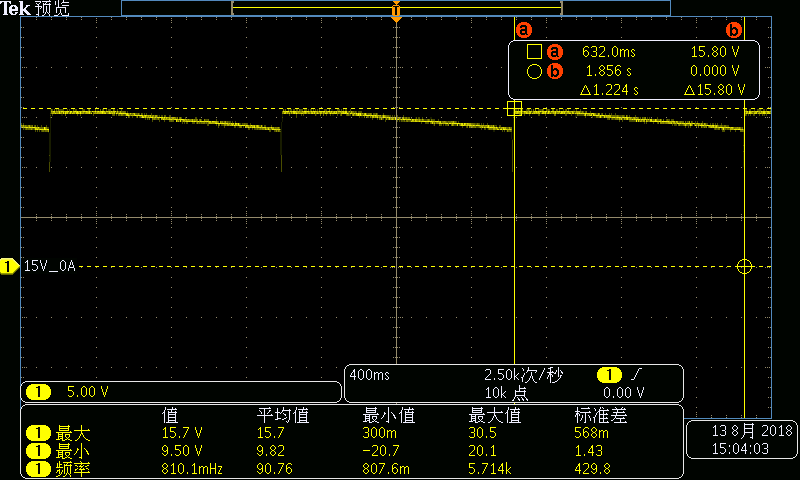Image resolution: width=800 pixels, height=480 pixels.
Task: Click the minimum value 9.50 V
Action: click(x=182, y=451)
